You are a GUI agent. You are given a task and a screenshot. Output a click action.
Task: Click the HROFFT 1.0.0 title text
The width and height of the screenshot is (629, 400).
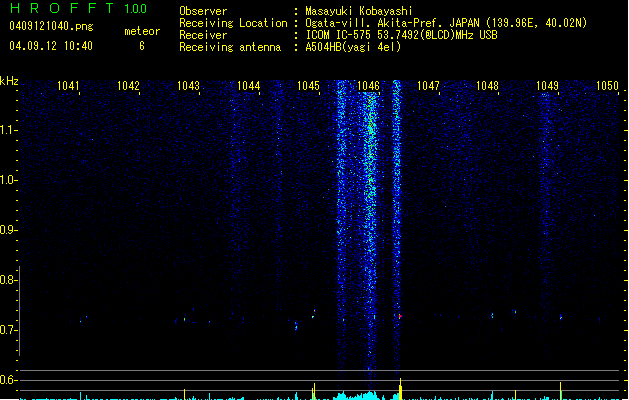78,8
